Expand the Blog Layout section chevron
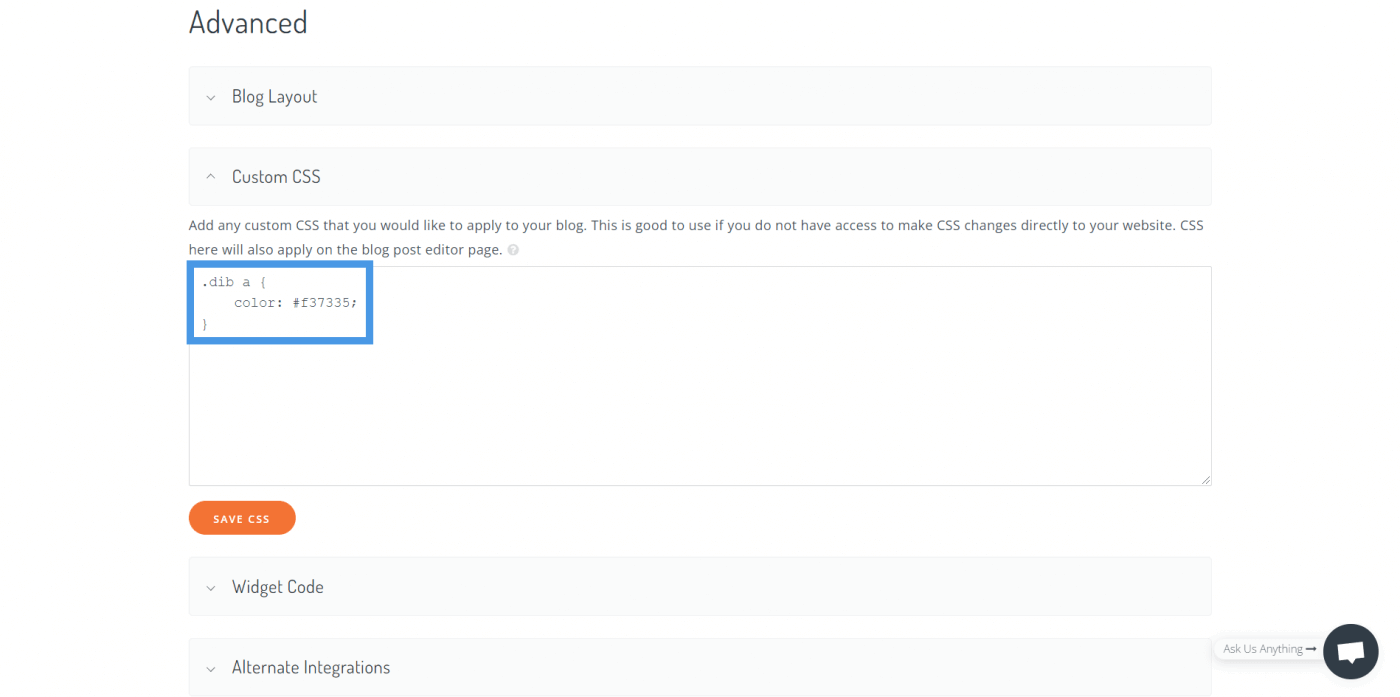The width and height of the screenshot is (1400, 697). point(210,97)
